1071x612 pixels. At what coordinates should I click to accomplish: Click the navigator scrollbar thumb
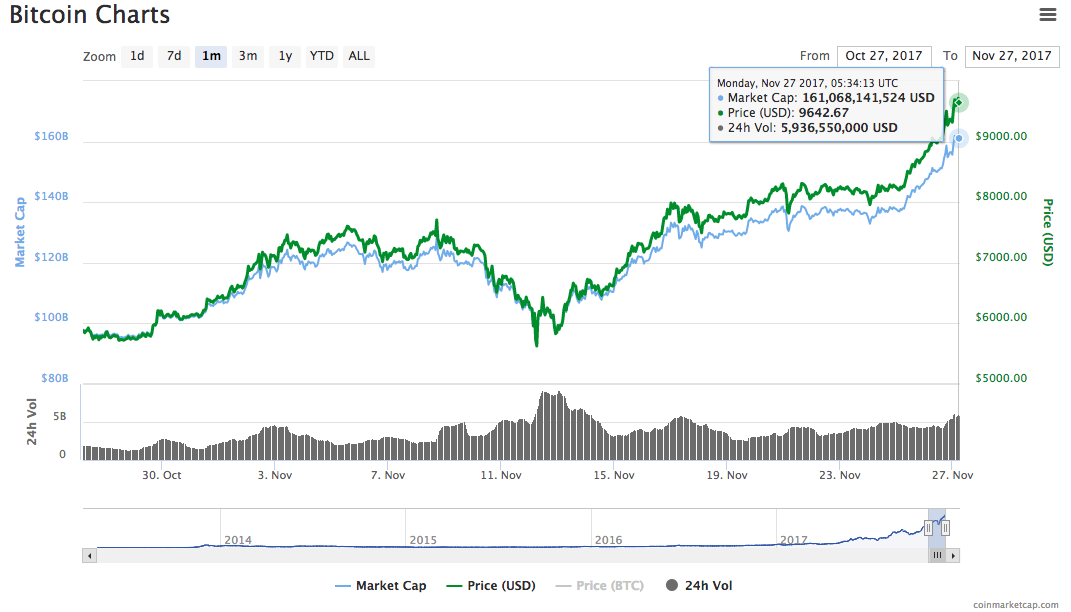[x=937, y=555]
